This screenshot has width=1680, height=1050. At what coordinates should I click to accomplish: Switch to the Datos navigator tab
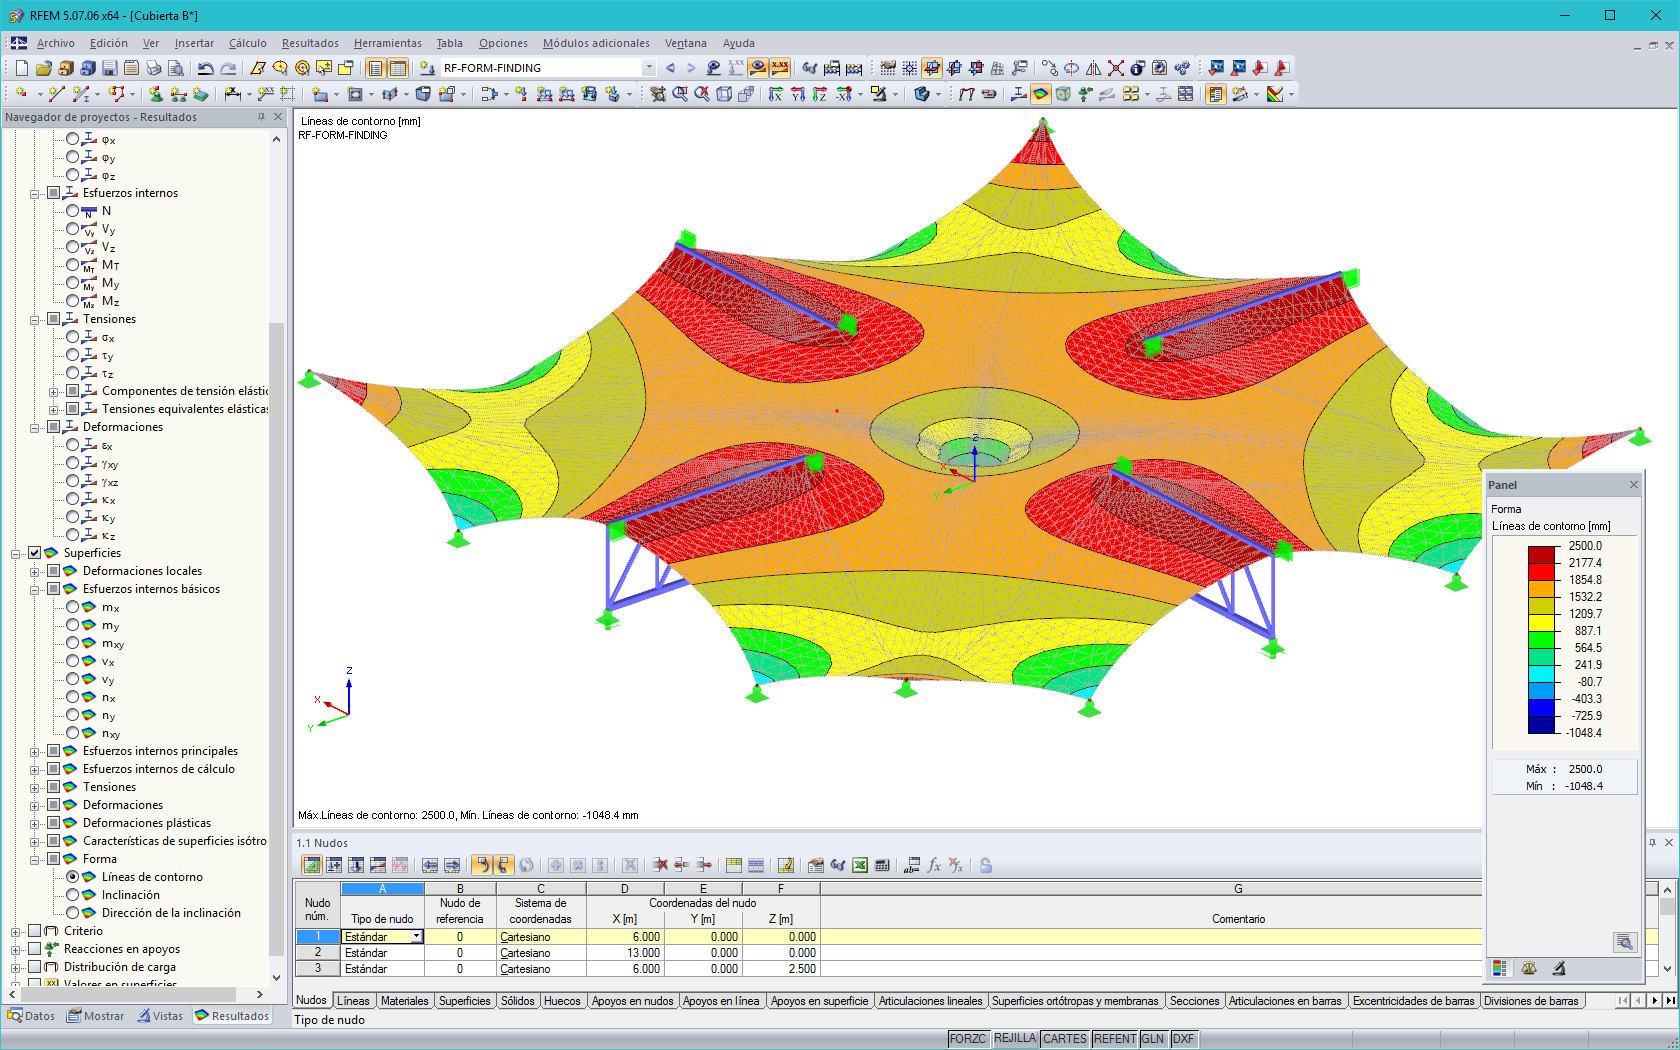coord(31,1016)
